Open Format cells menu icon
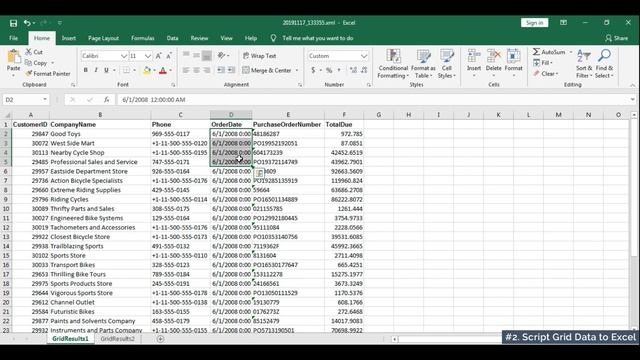The height and width of the screenshot is (360, 640). (513, 56)
